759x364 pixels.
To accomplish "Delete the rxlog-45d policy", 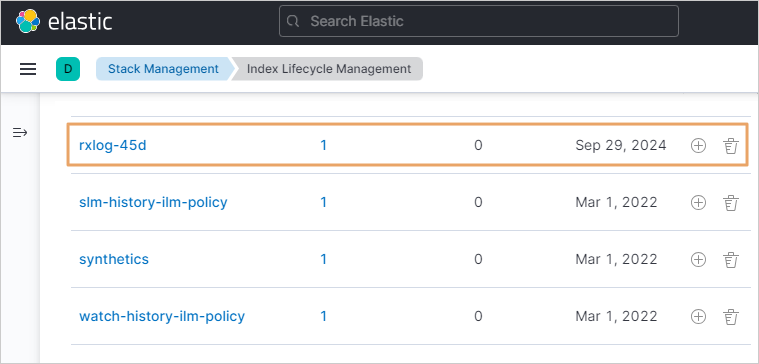I will (x=730, y=145).
